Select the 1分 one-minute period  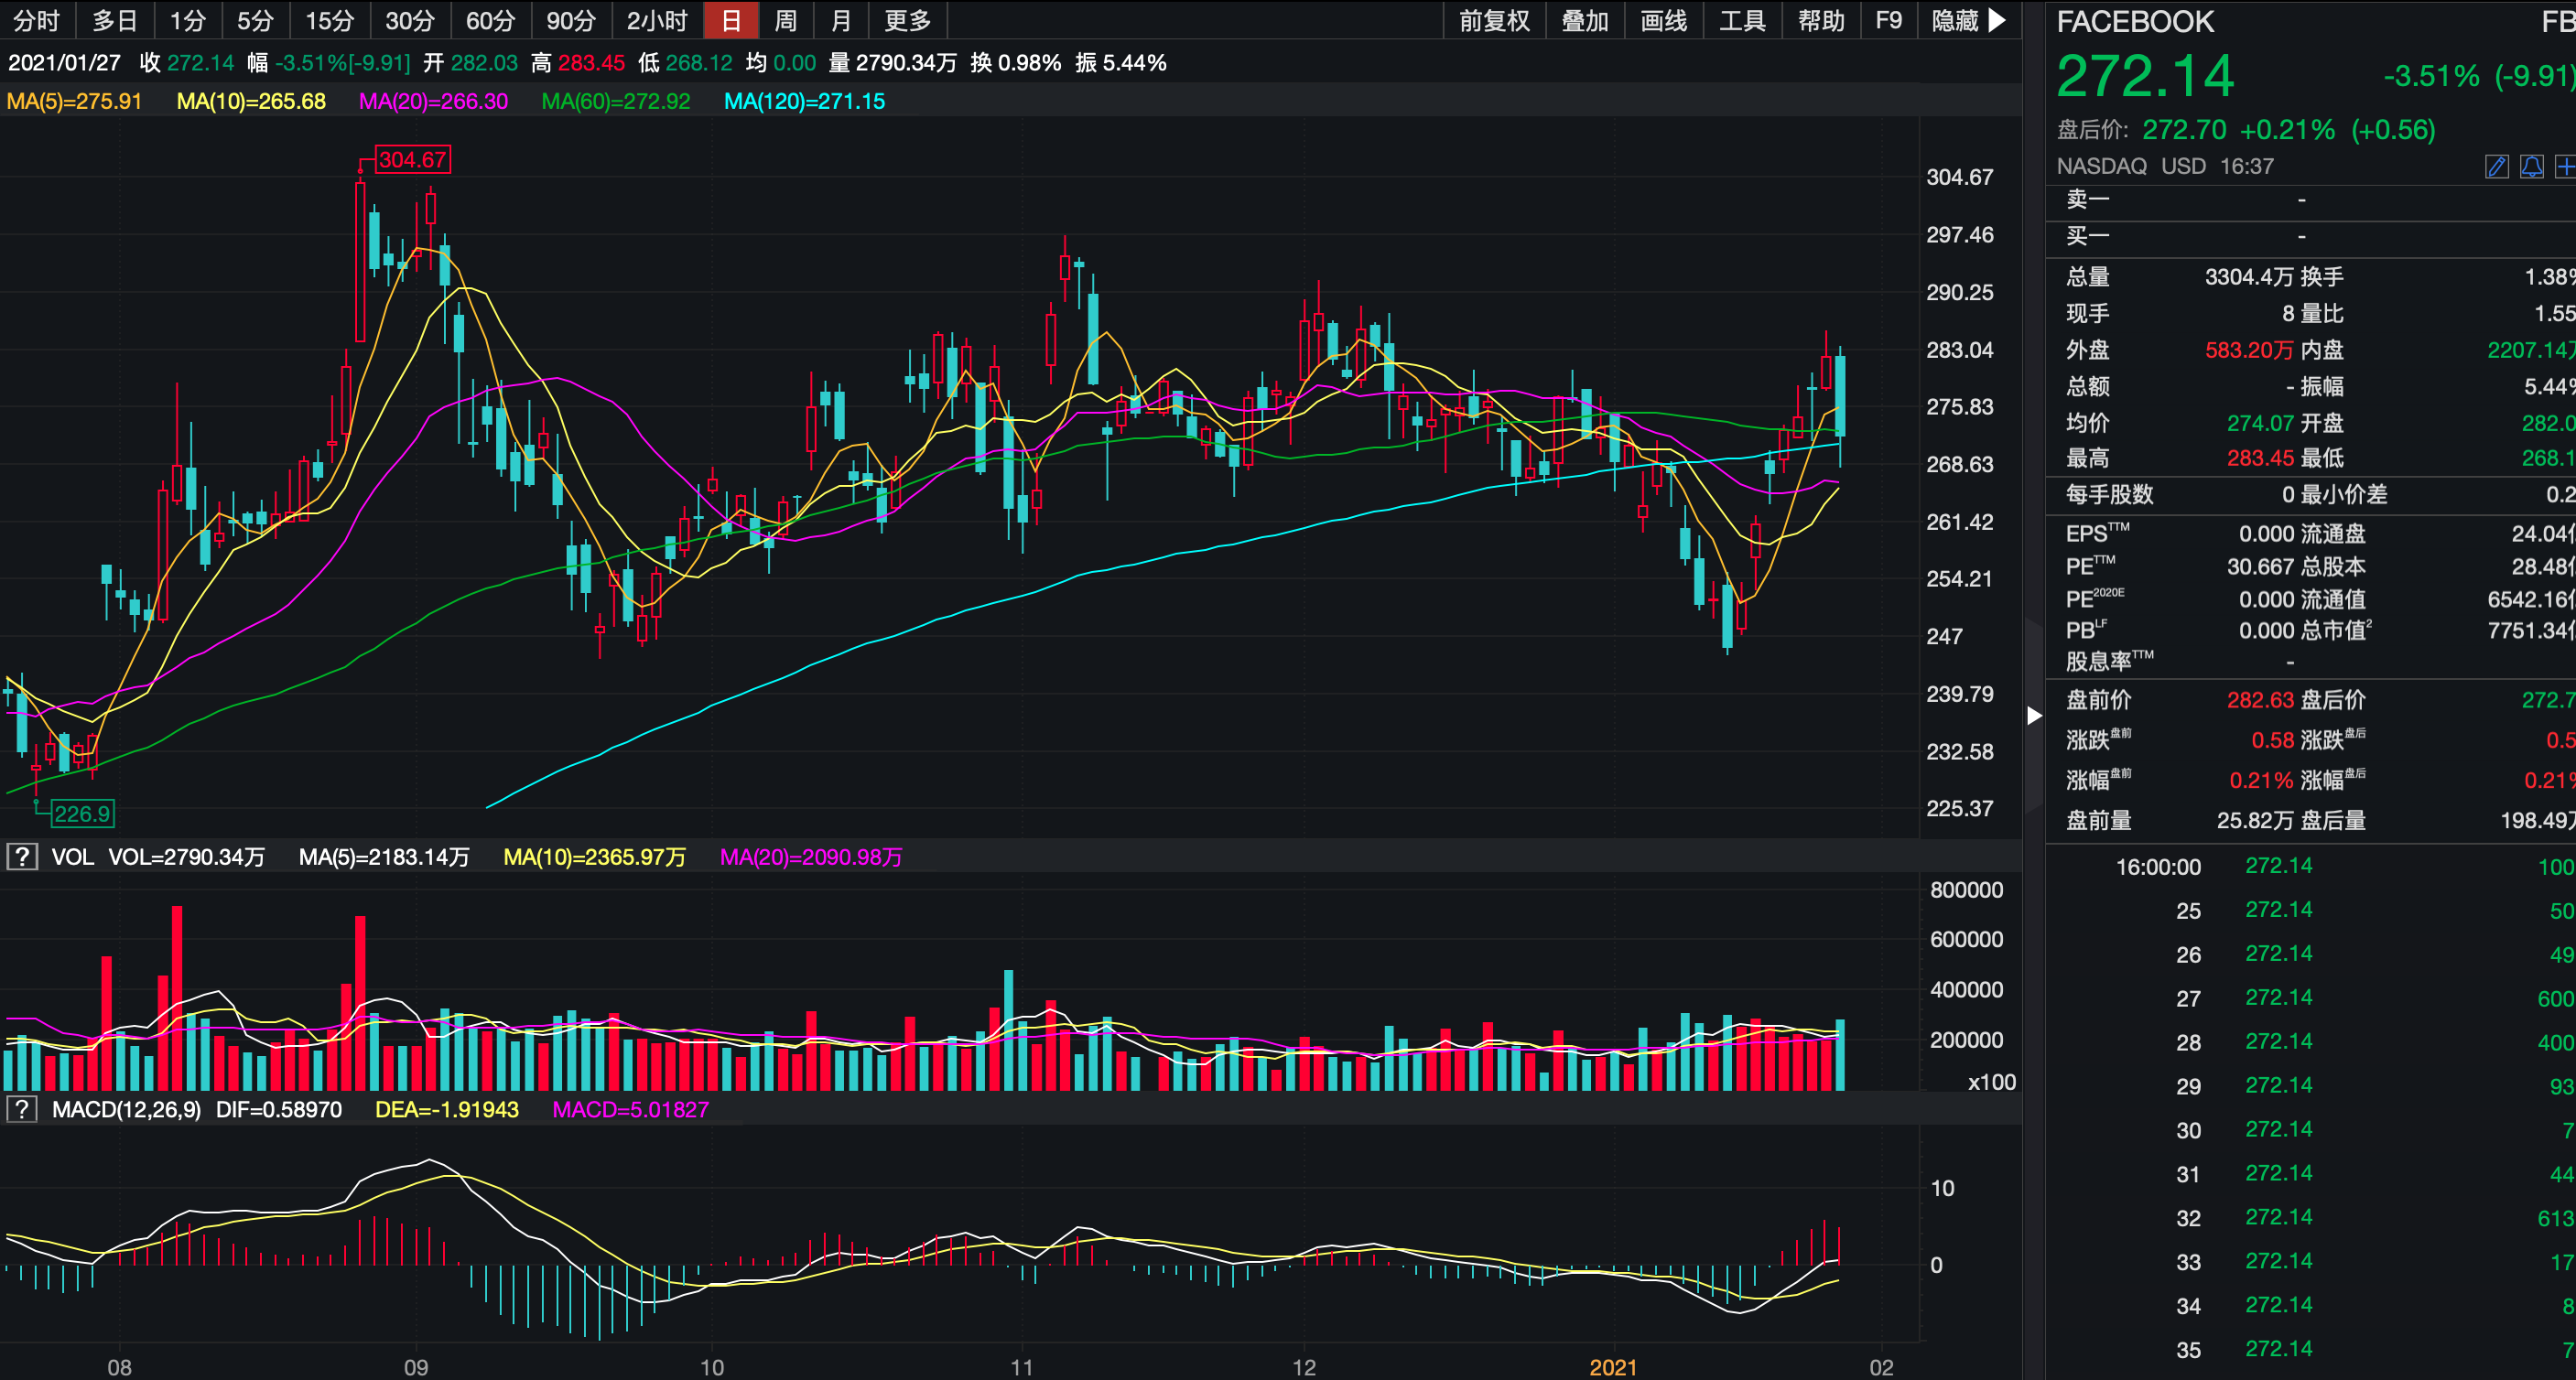pyautogui.click(x=187, y=20)
